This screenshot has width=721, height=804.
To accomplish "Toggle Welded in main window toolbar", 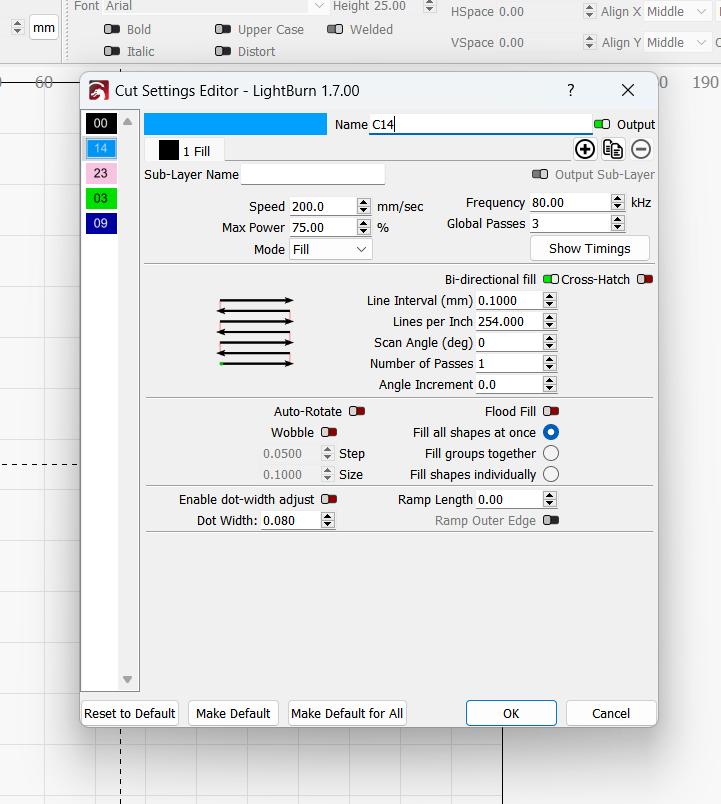I will tap(335, 29).
